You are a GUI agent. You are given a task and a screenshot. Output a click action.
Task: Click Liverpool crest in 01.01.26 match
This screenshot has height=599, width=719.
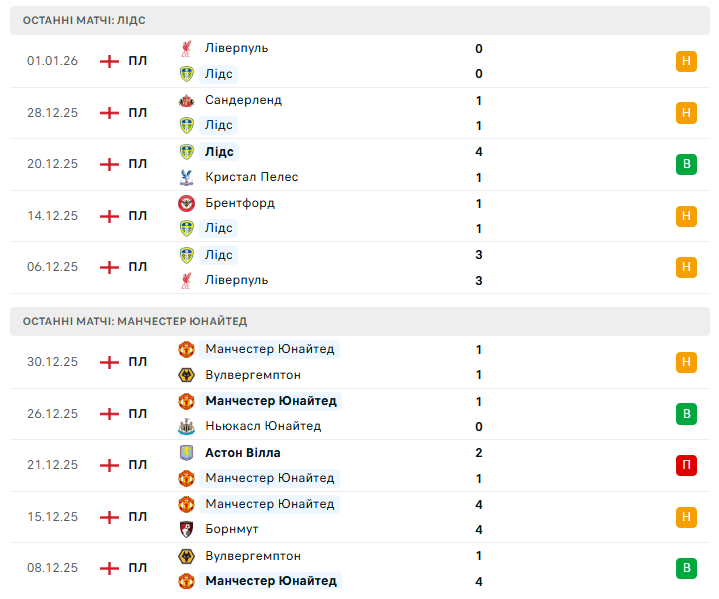186,48
